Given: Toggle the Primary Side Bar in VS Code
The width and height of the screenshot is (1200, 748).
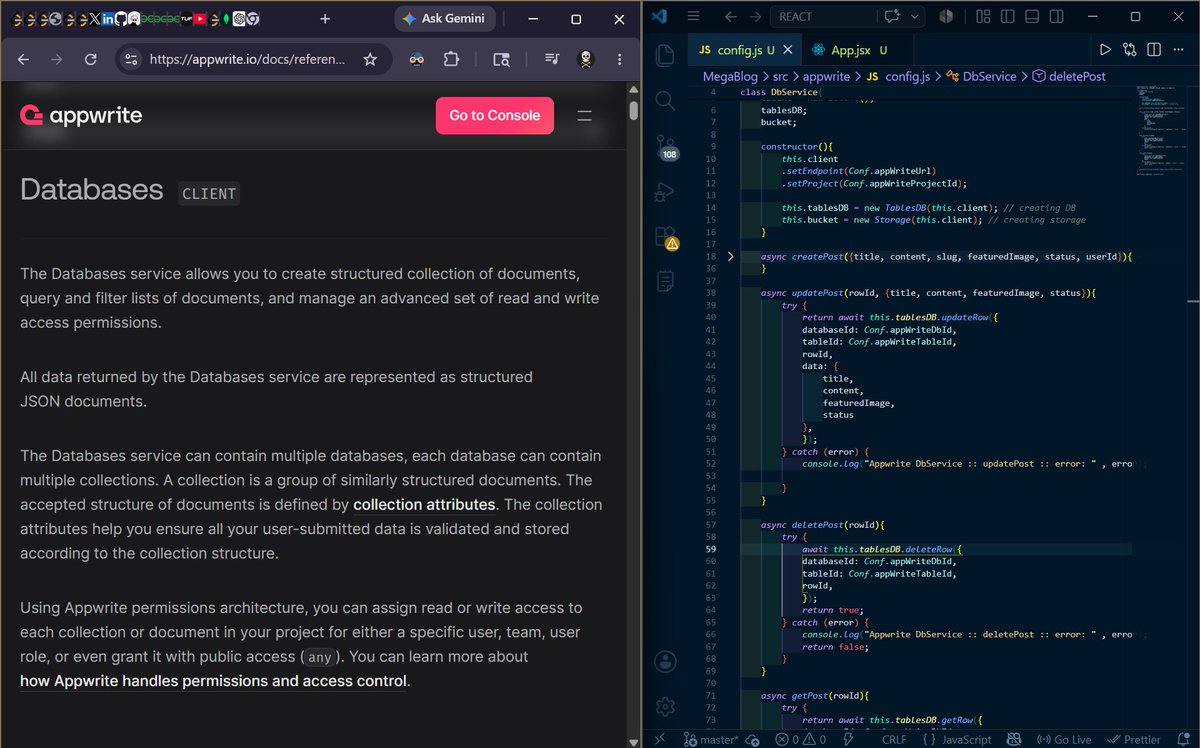Looking at the screenshot, I should tap(1008, 17).
